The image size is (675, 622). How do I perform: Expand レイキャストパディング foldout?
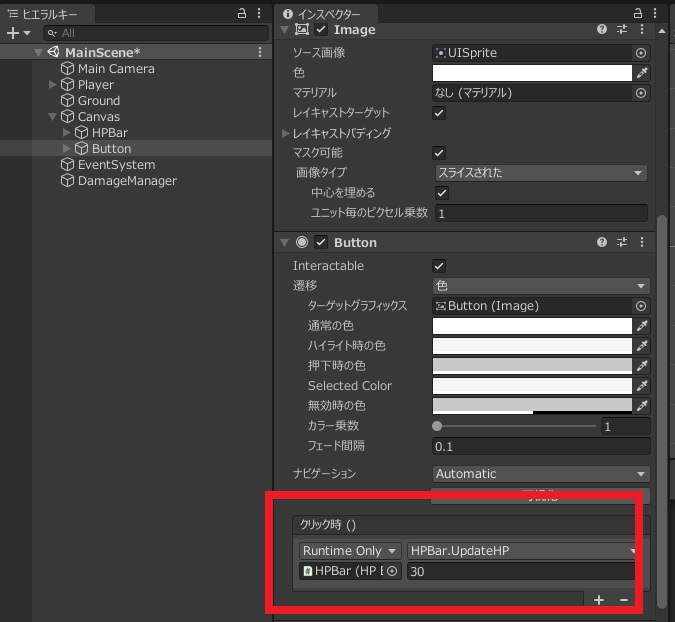coord(285,133)
